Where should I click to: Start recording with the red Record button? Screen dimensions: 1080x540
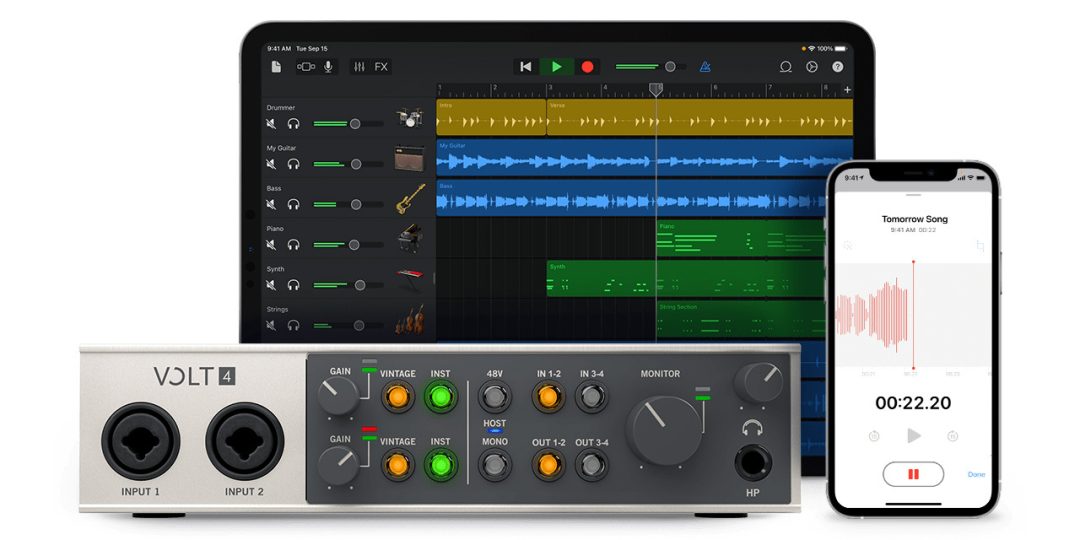coord(588,67)
